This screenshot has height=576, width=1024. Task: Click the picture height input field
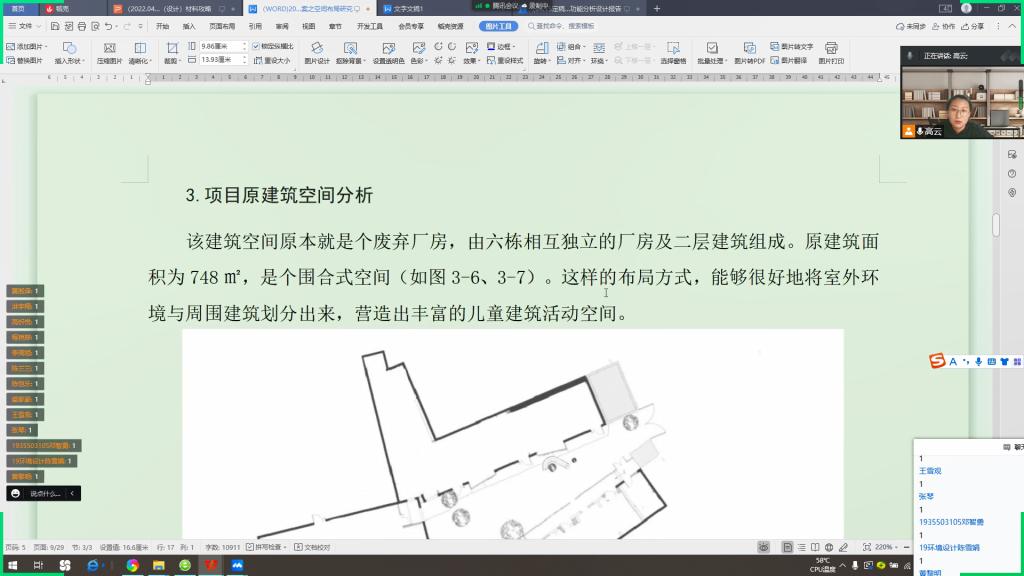coord(219,46)
